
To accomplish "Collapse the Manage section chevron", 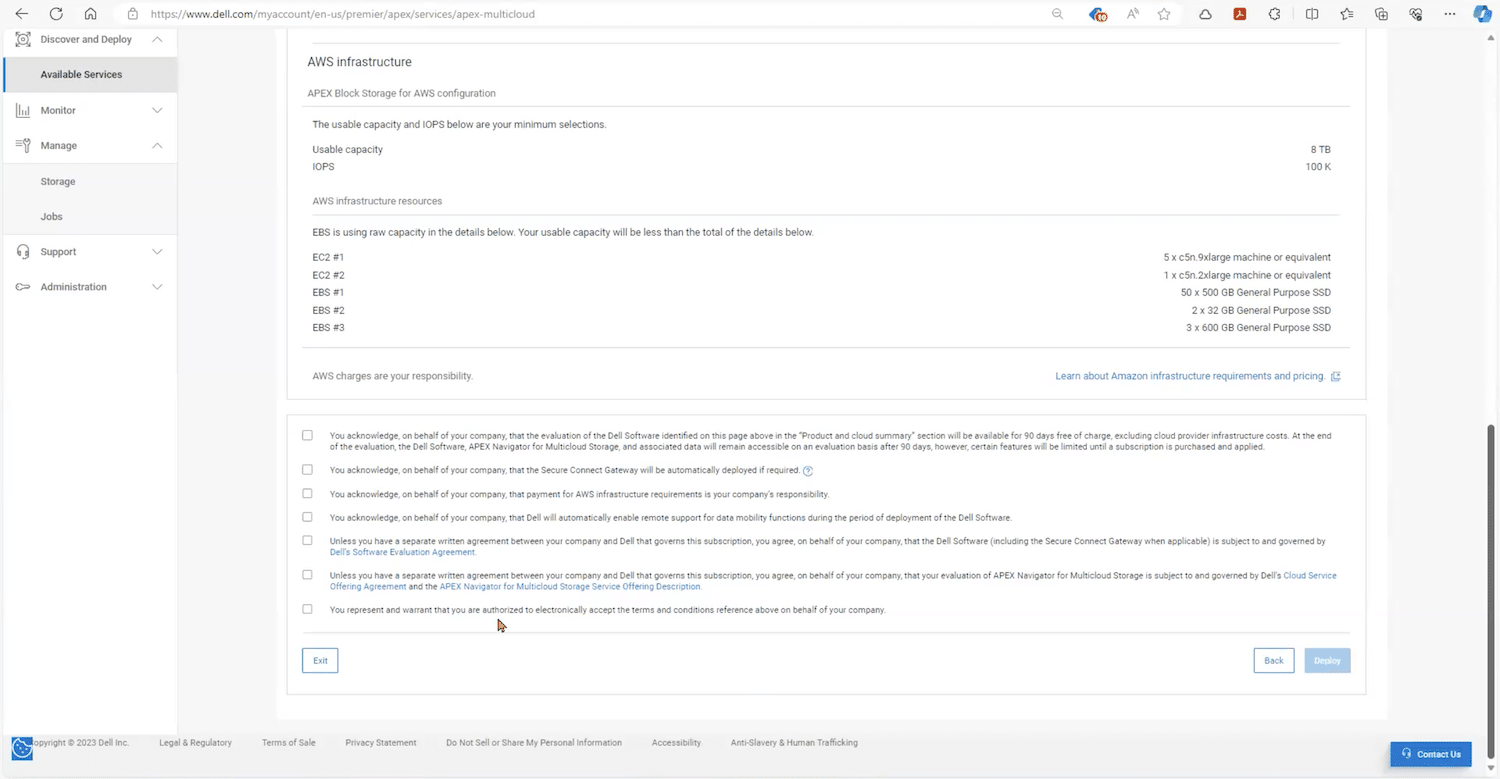I will click(x=157, y=145).
